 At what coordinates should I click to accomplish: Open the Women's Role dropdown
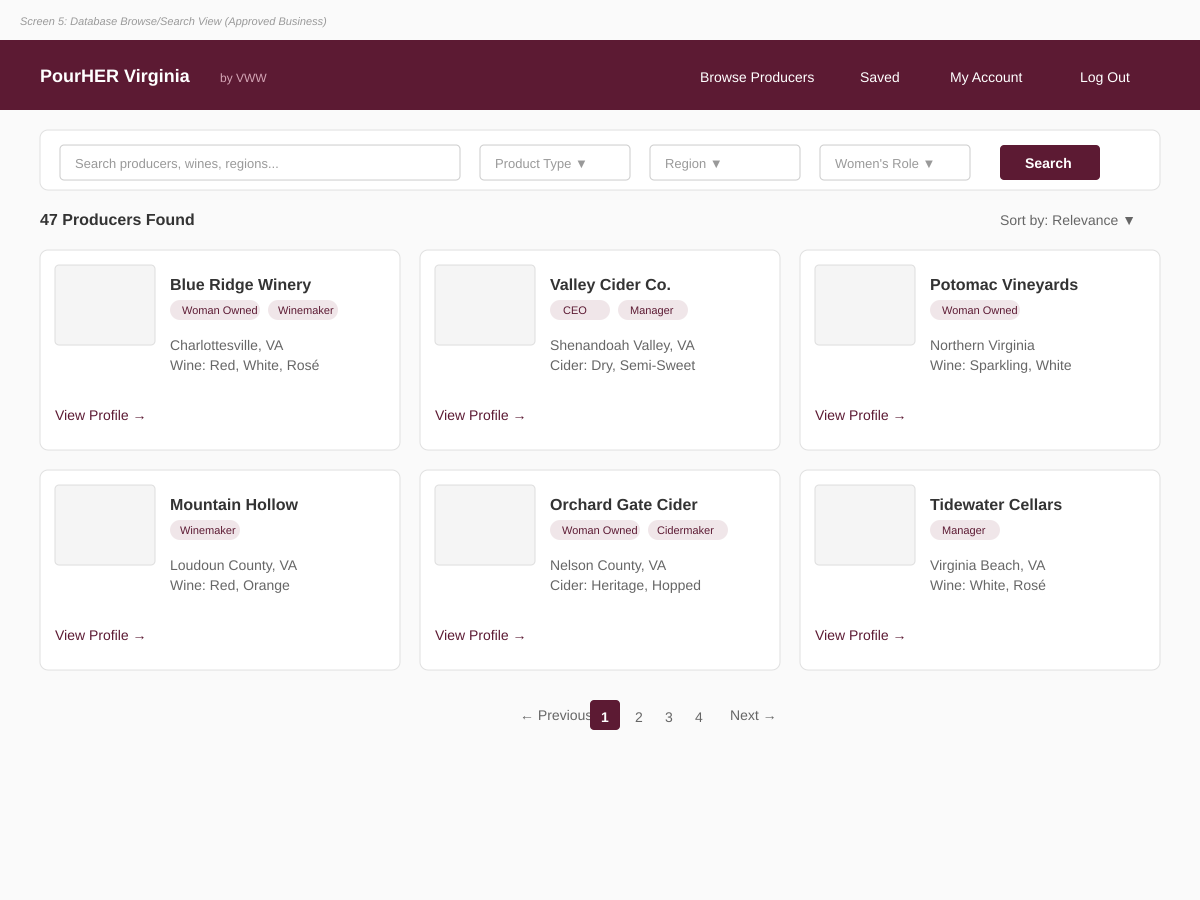tap(895, 163)
